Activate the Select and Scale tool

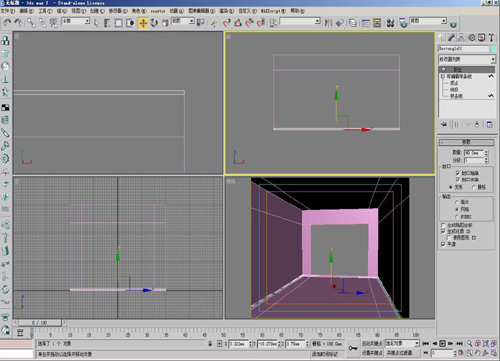coord(165,23)
